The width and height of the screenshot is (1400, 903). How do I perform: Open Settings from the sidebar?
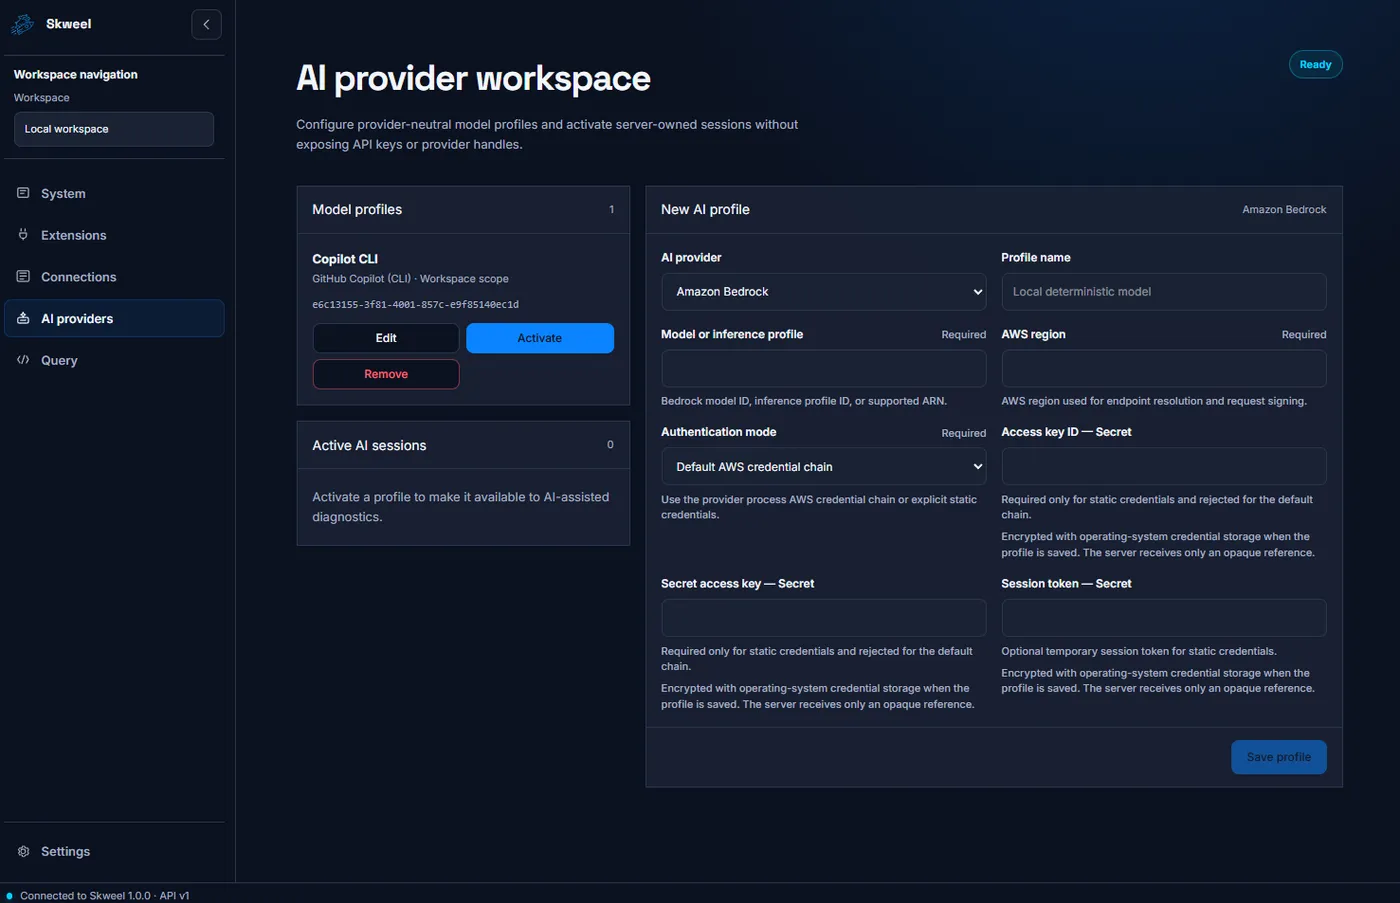[x=114, y=851]
